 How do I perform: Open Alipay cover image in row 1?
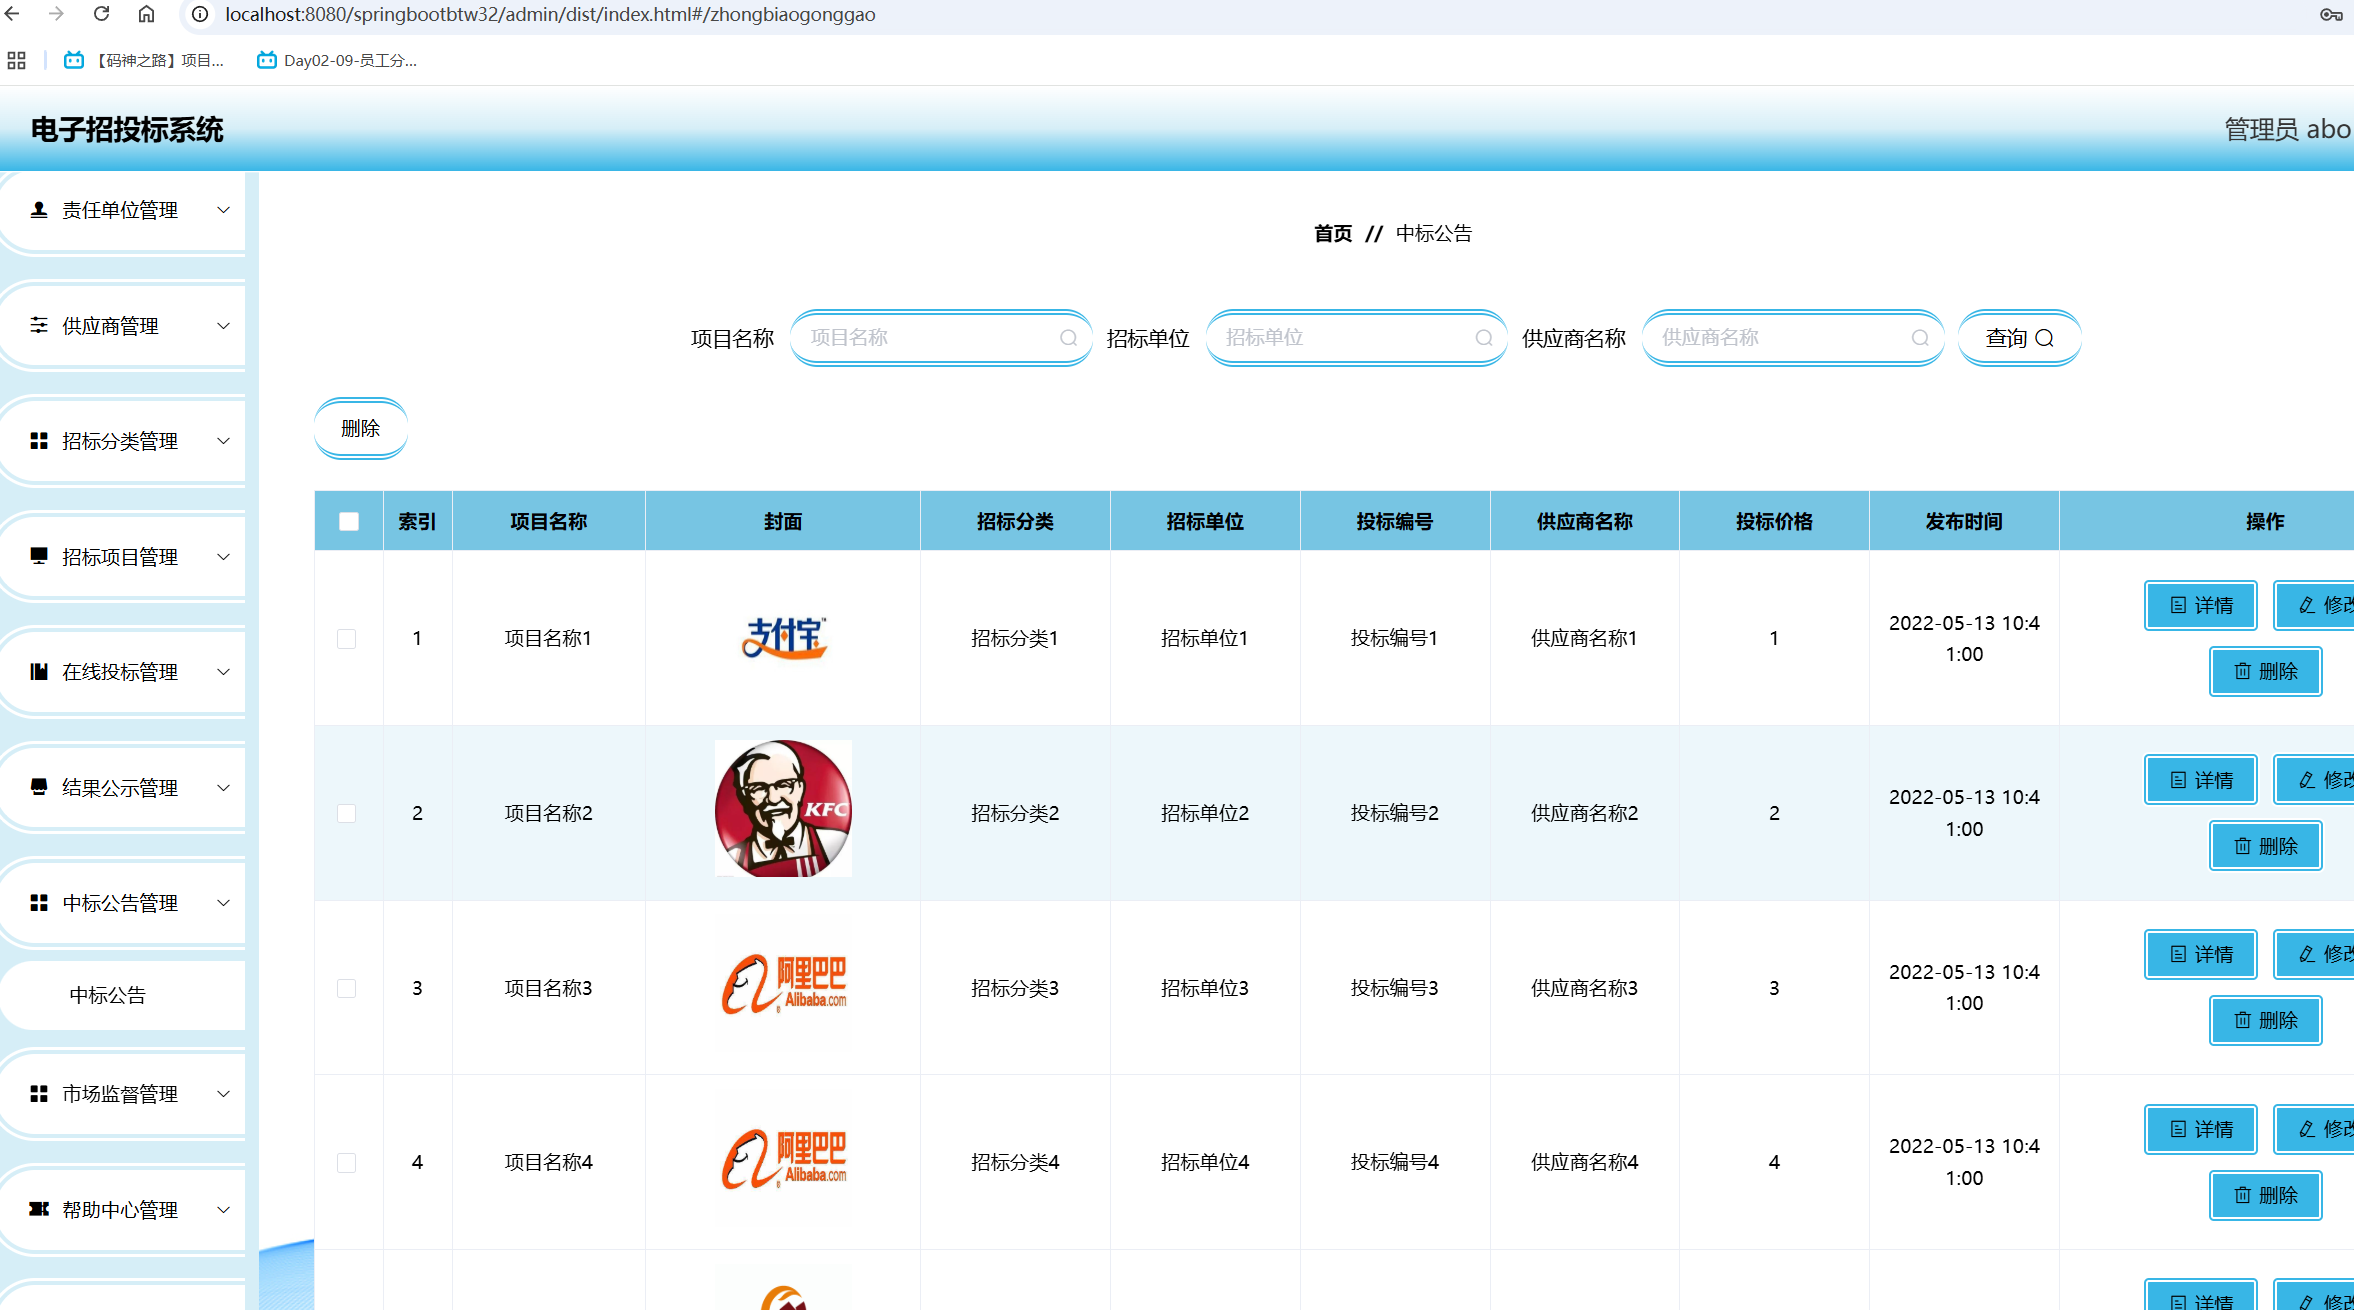coord(783,638)
